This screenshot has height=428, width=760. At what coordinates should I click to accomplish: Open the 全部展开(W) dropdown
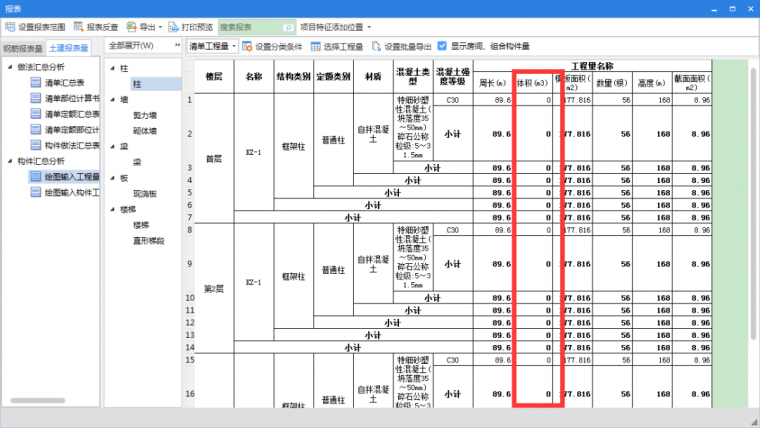pos(138,46)
